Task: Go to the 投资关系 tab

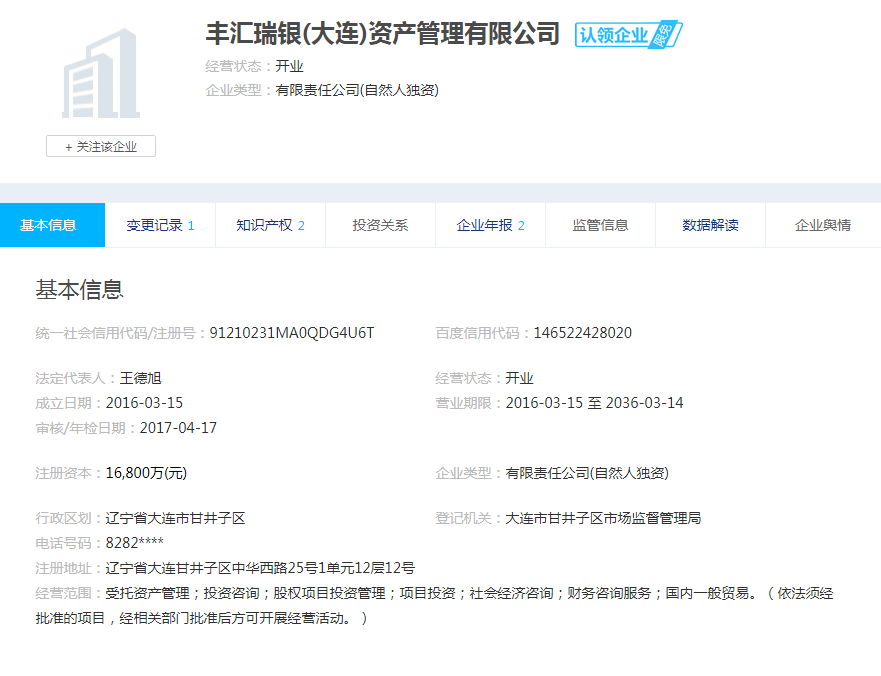Action: (x=380, y=225)
